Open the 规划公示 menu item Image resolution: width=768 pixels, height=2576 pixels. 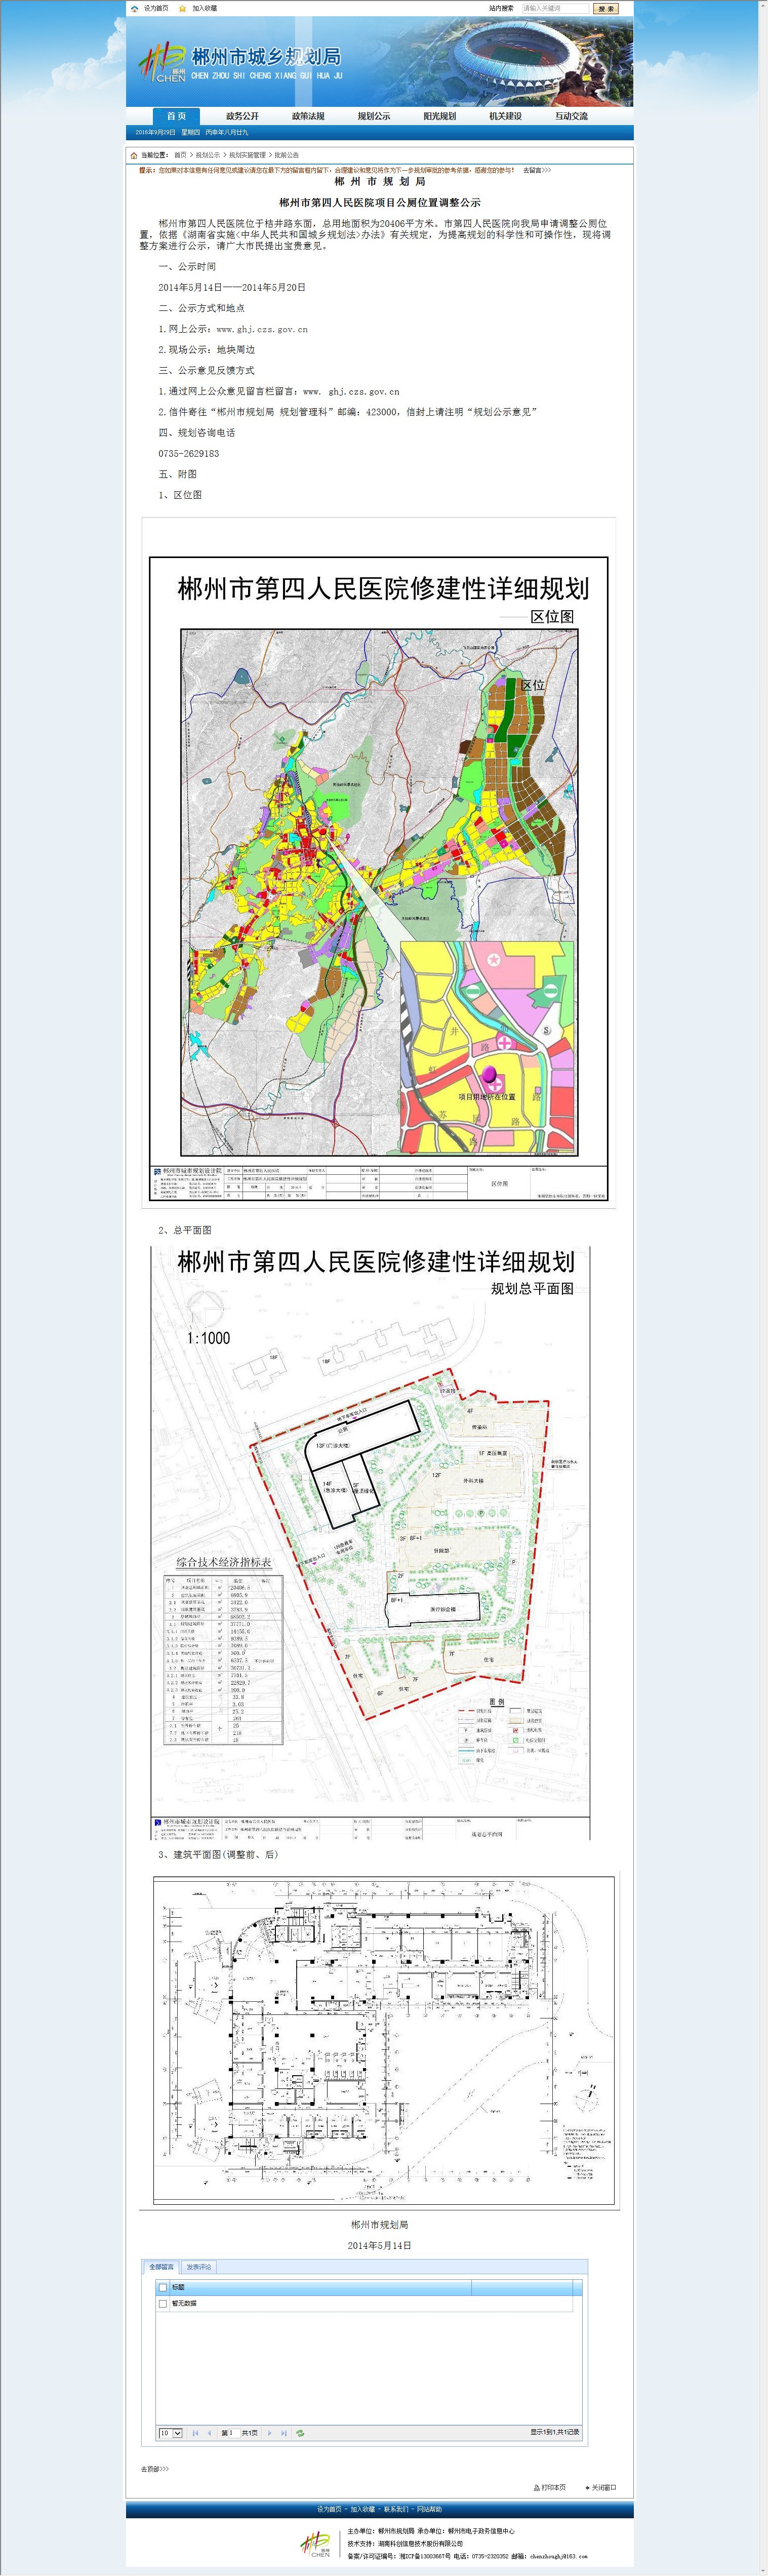pyautogui.click(x=374, y=116)
